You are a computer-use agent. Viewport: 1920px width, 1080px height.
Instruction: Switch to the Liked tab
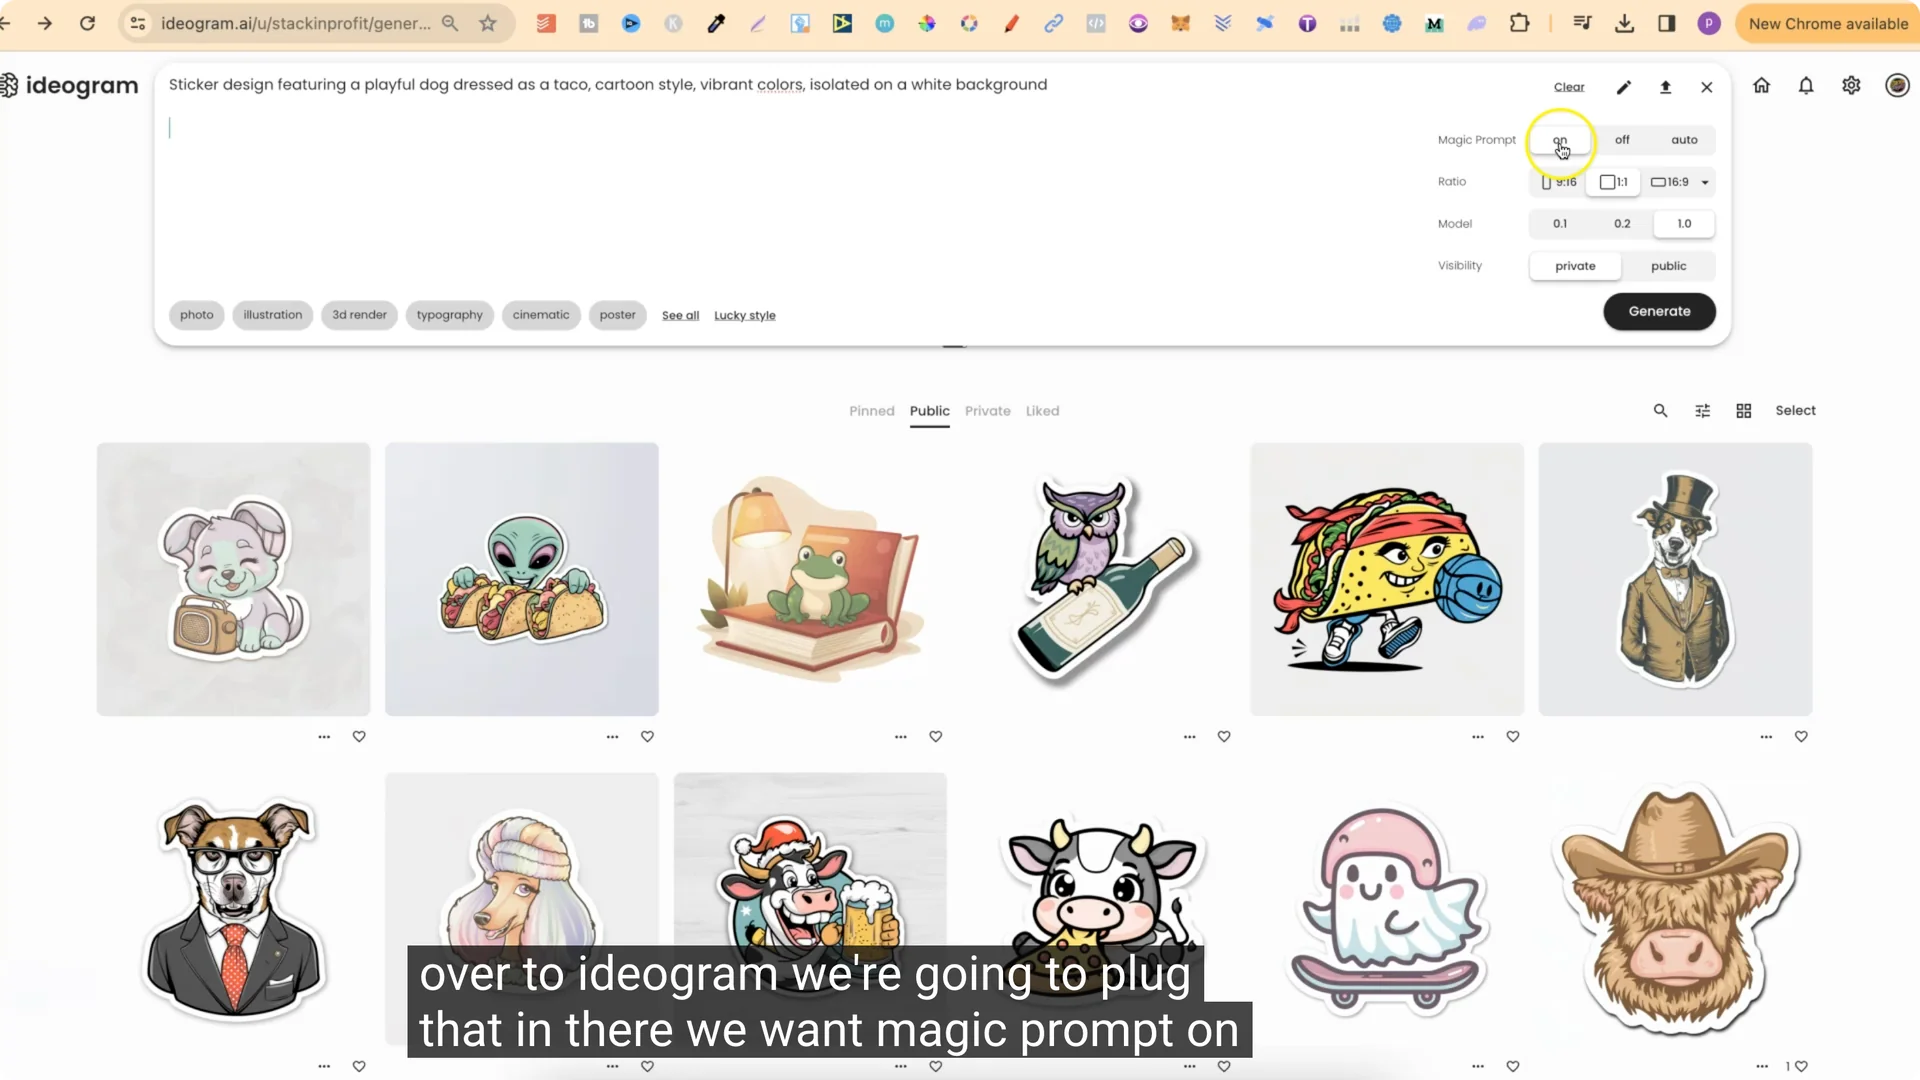pyautogui.click(x=1042, y=410)
